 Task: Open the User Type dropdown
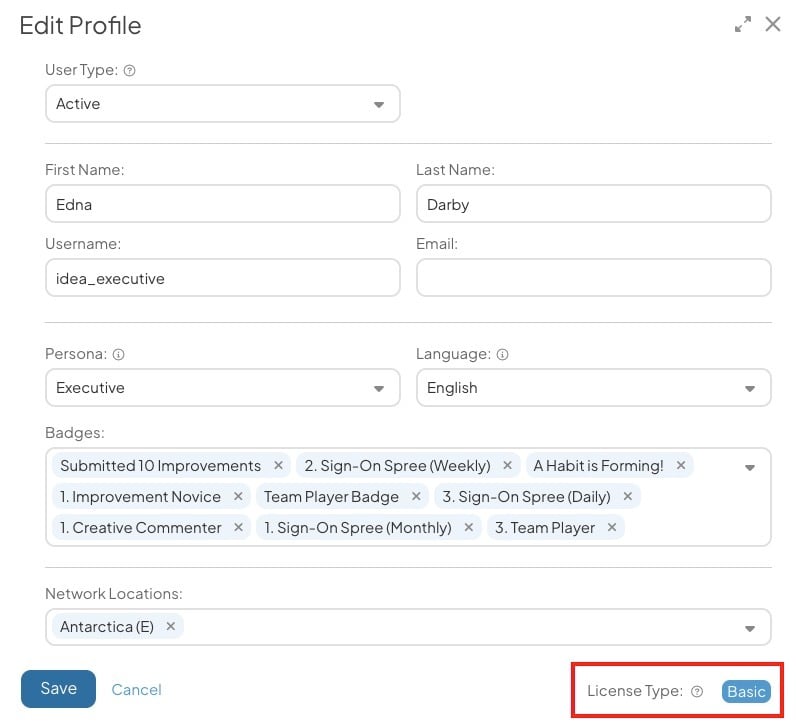(223, 104)
